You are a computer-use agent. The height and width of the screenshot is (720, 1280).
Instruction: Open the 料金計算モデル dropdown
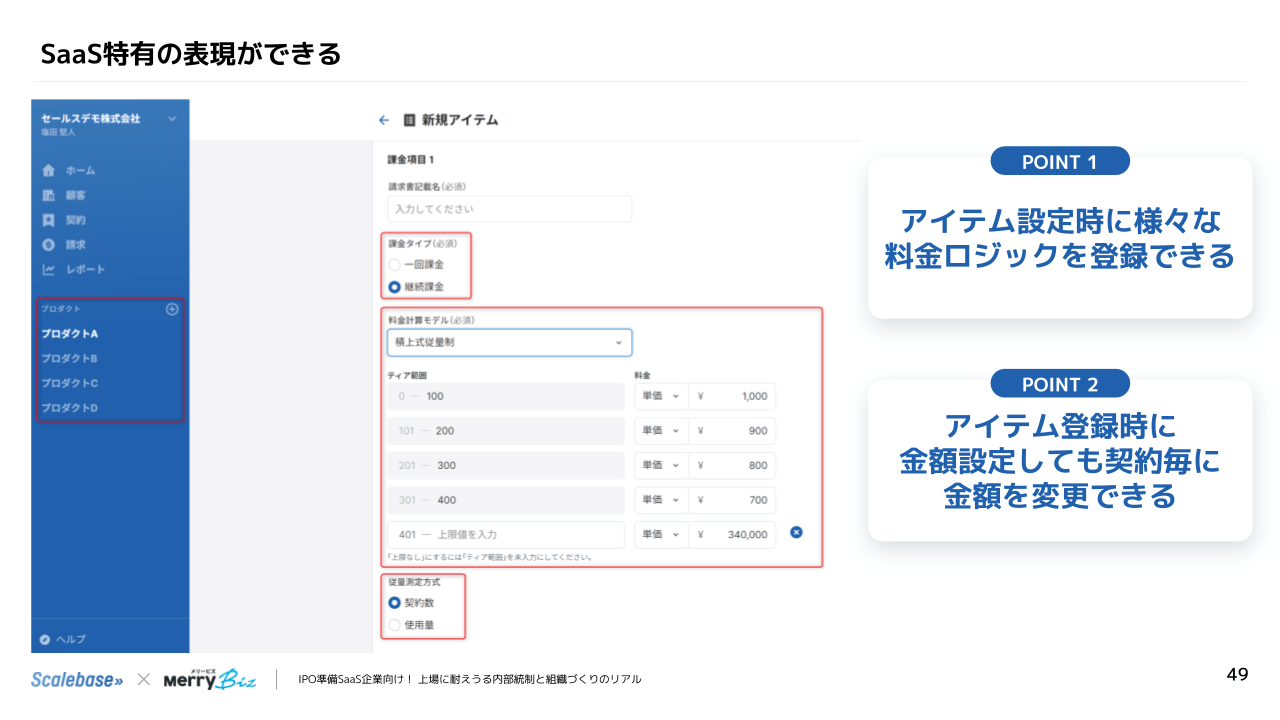point(509,342)
